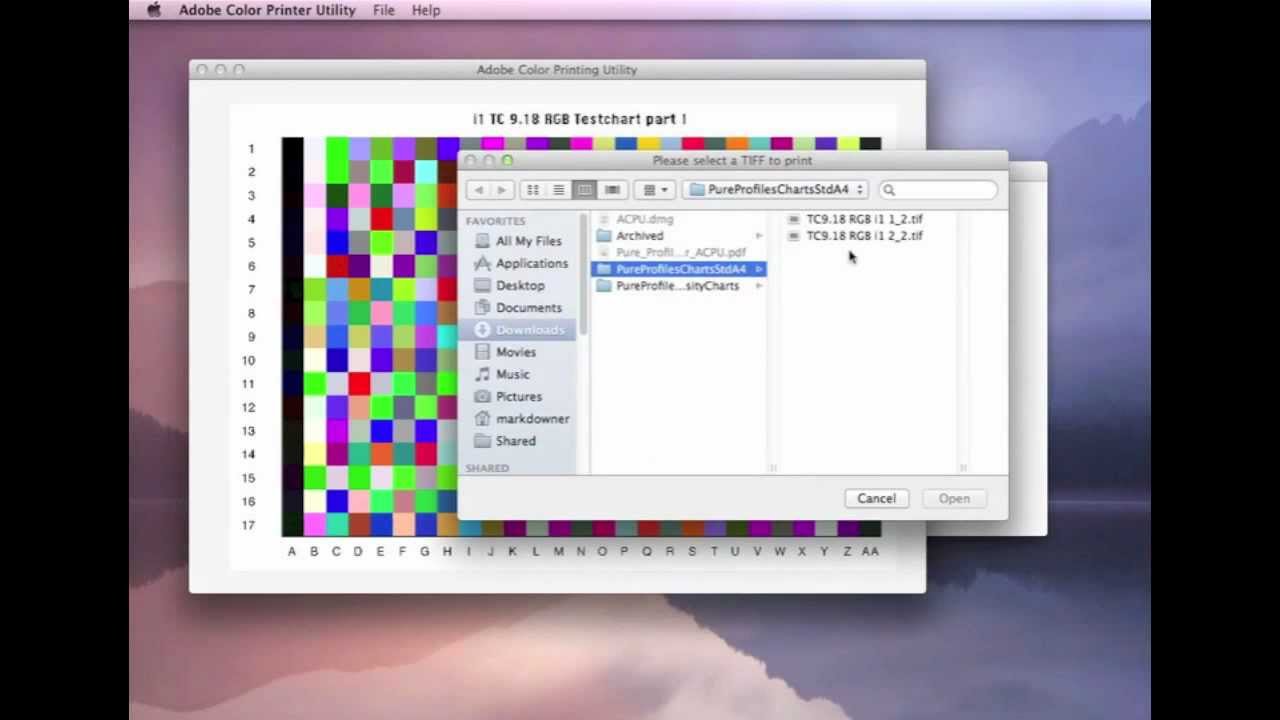
Task: Click TIFF icon of TC9.18 RGB i1 2_2.tif
Action: click(x=794, y=236)
